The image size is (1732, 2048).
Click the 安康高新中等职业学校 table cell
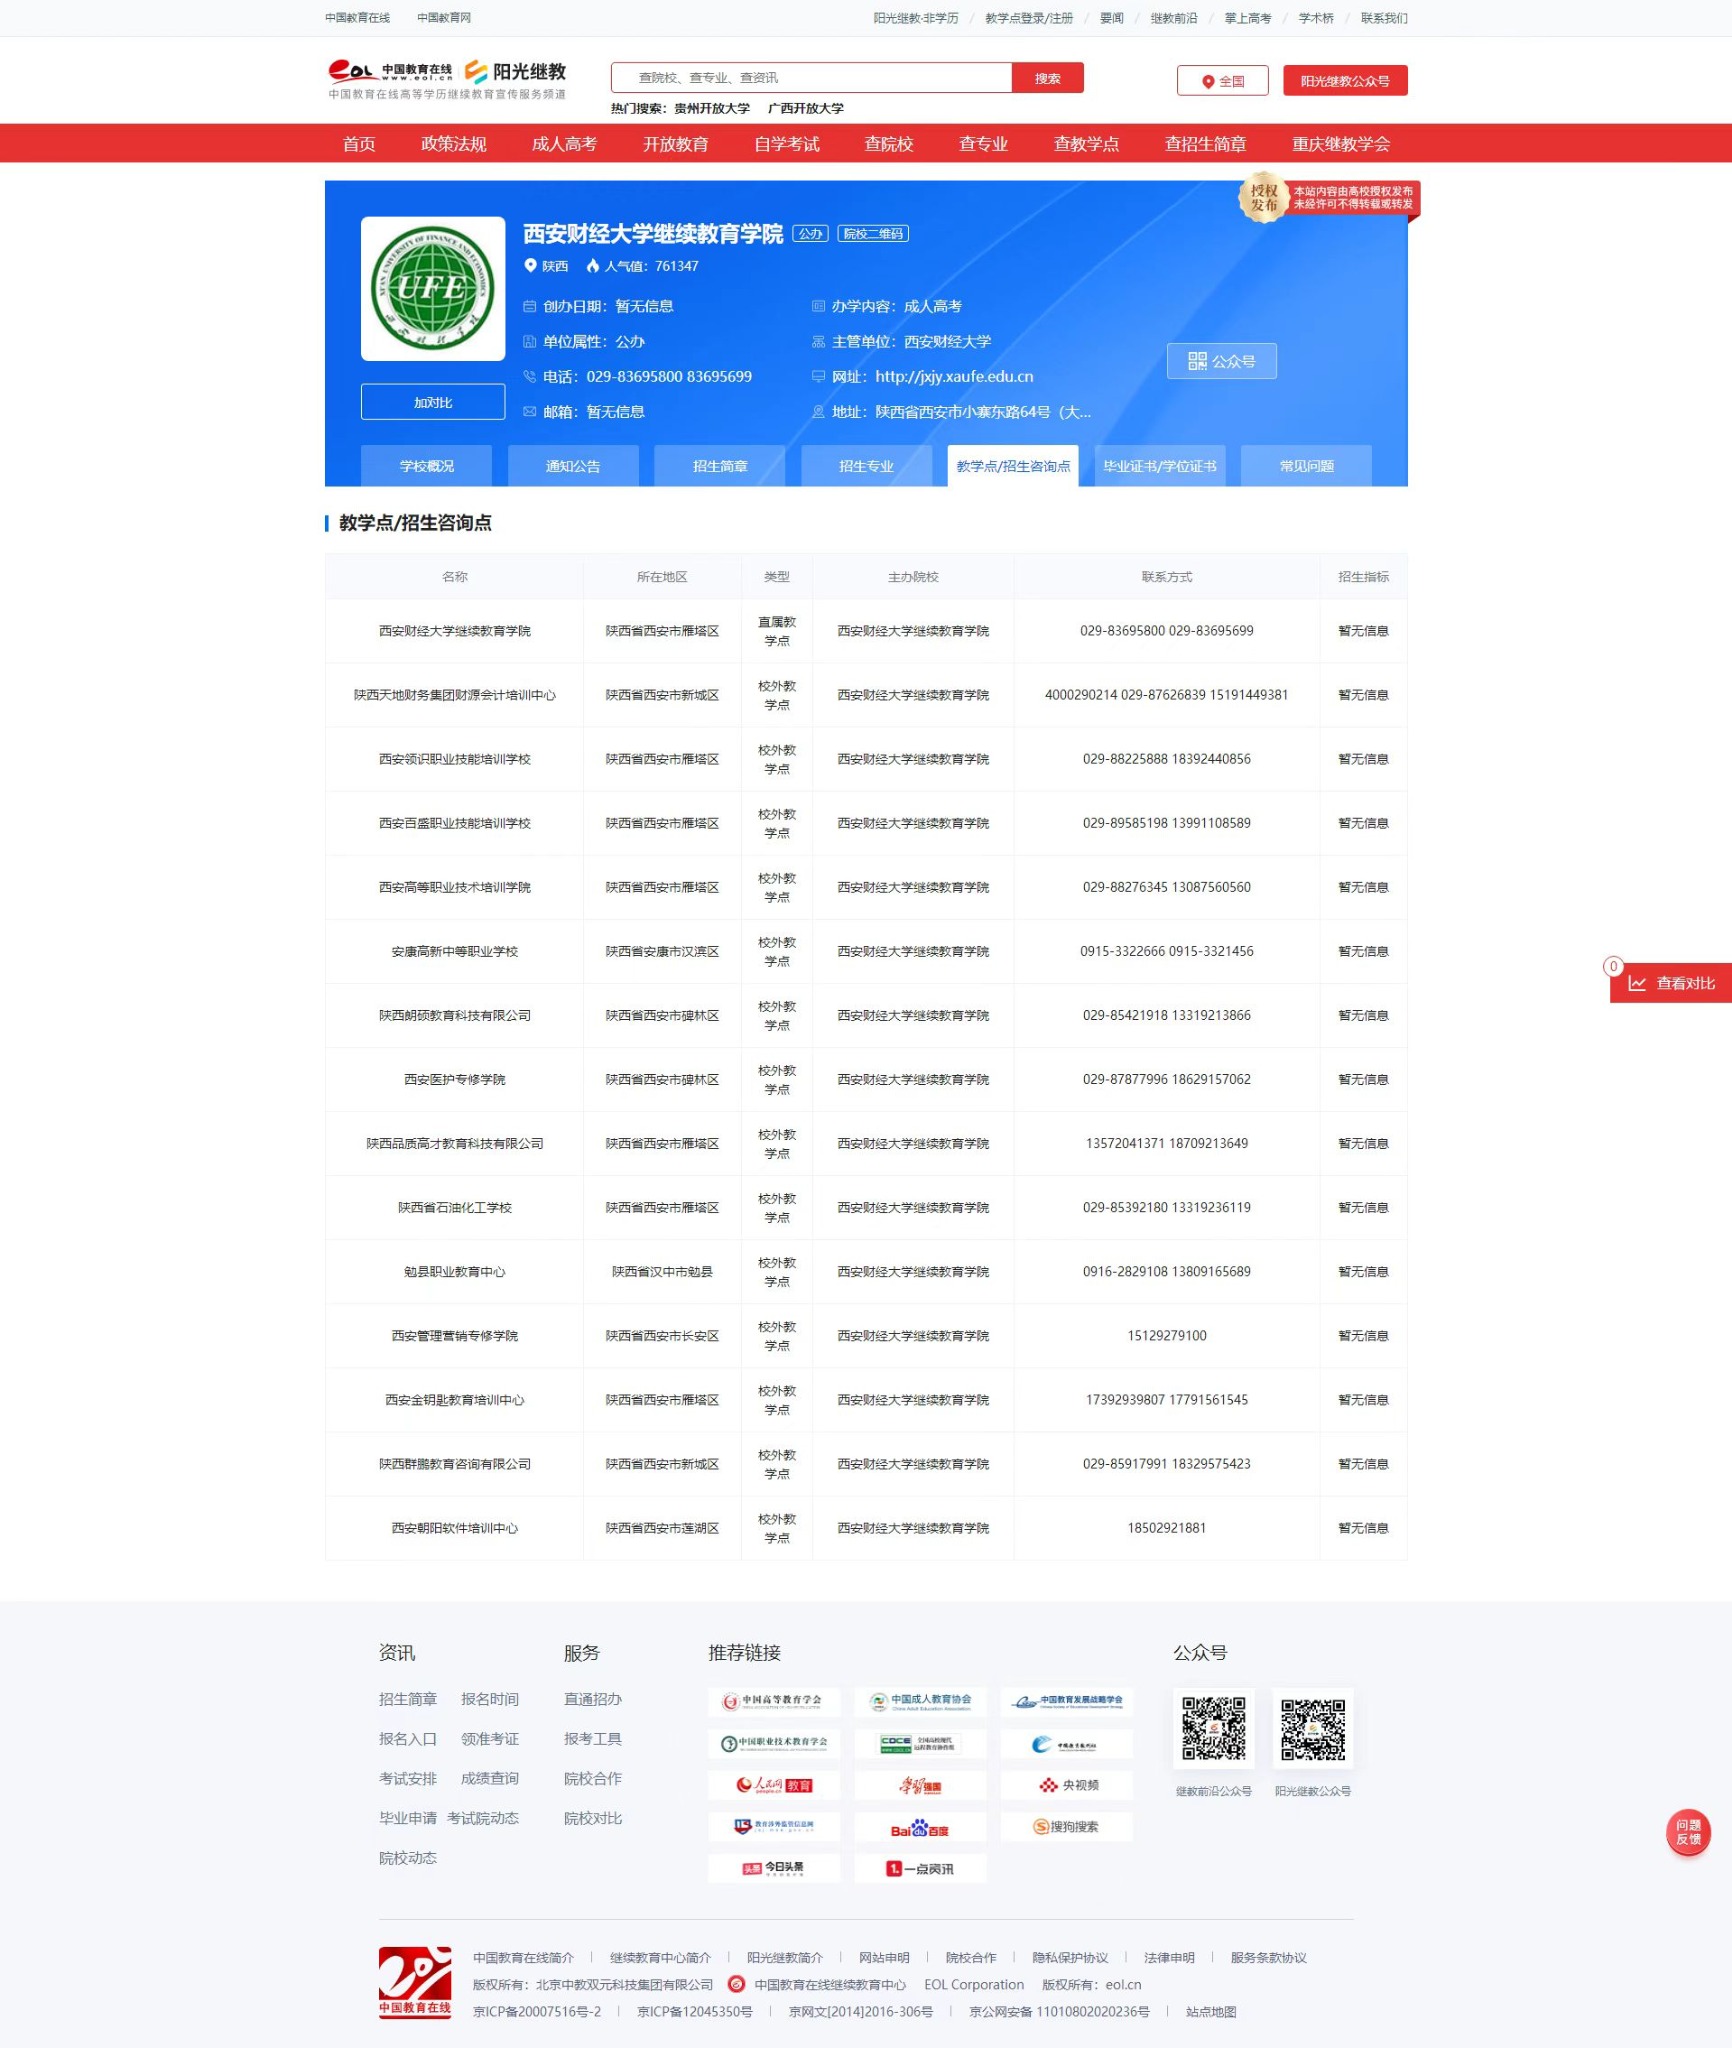tap(454, 951)
